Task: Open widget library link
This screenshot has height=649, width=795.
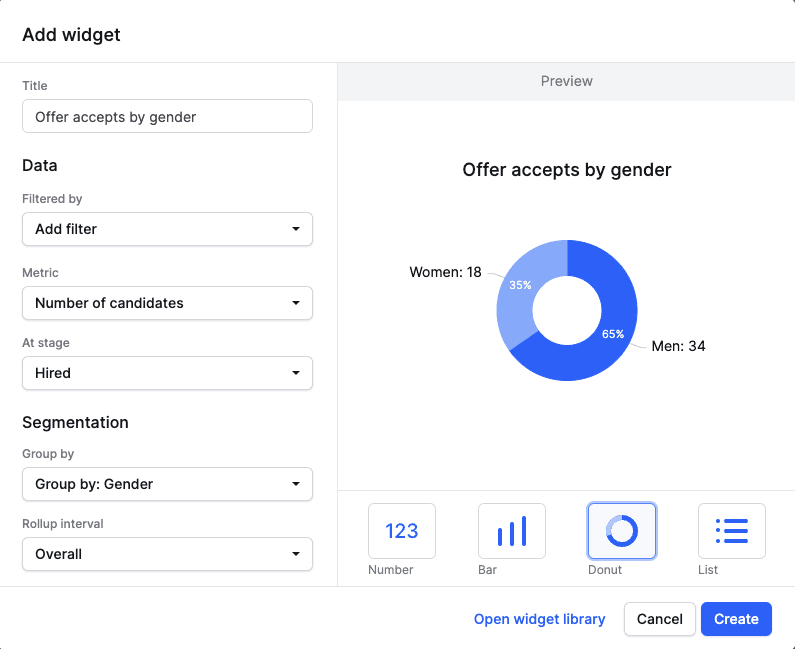Action: click(539, 619)
